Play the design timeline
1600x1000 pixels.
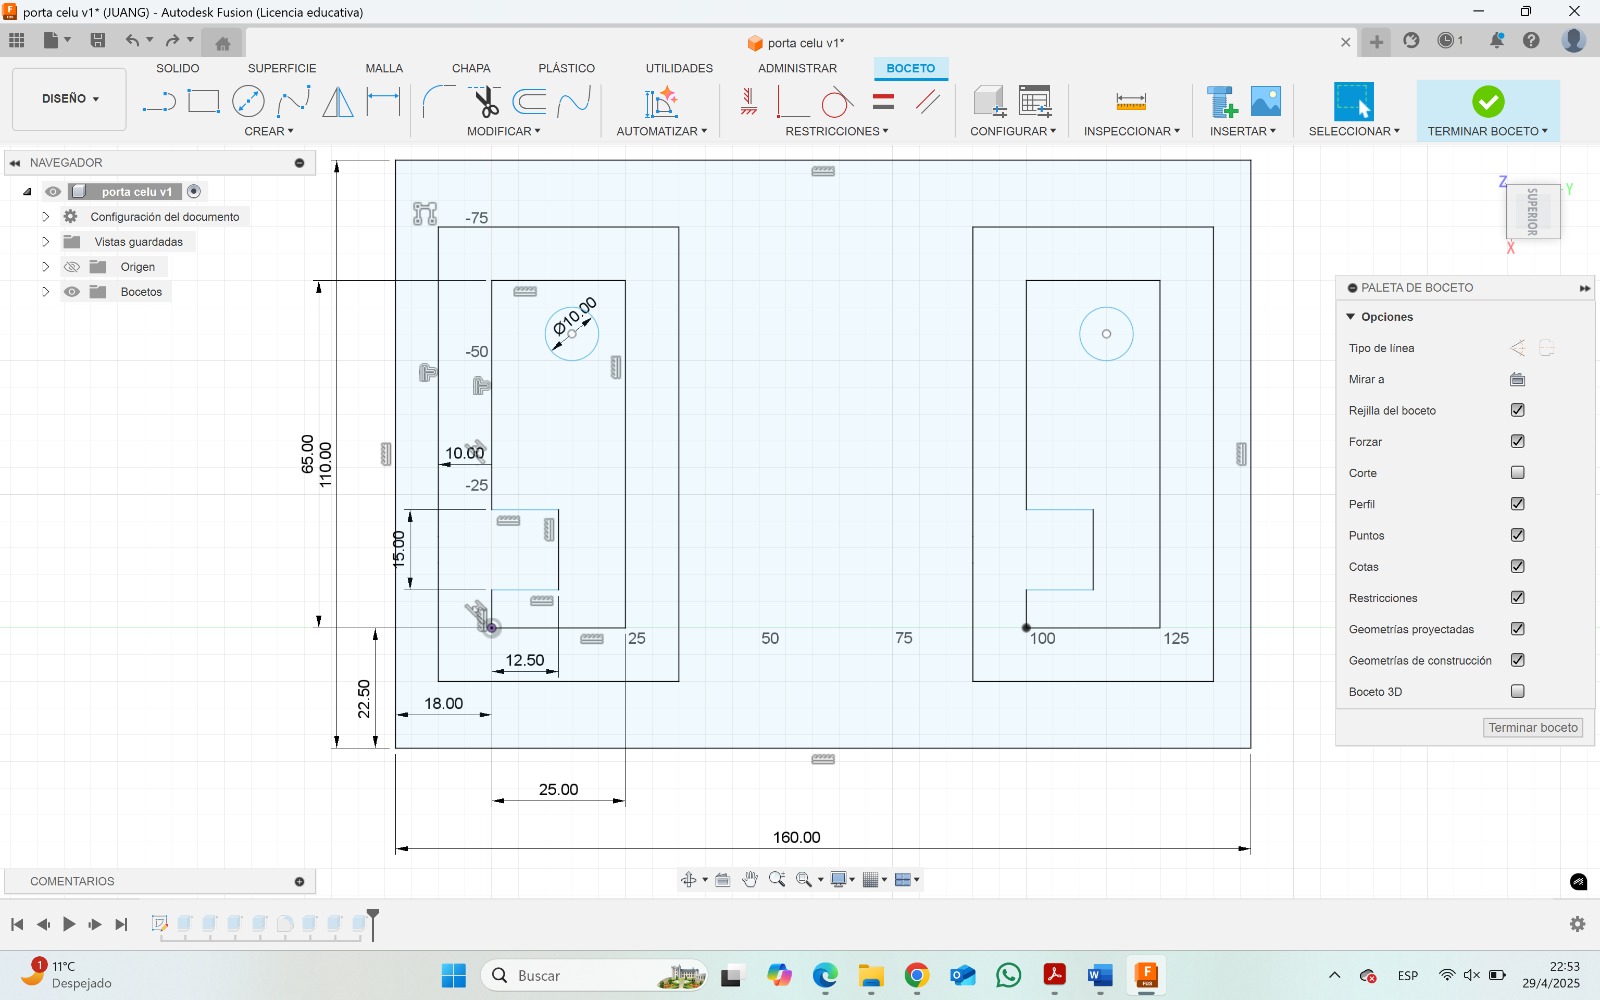tap(69, 924)
